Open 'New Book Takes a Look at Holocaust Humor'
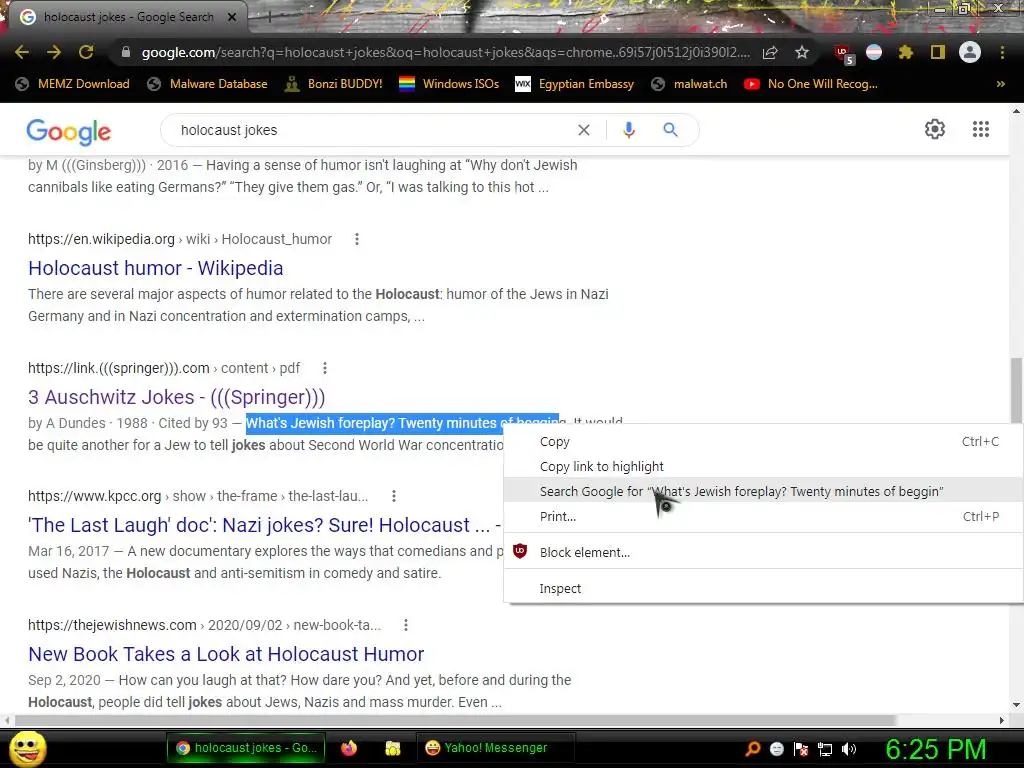1024x768 pixels. (x=226, y=654)
